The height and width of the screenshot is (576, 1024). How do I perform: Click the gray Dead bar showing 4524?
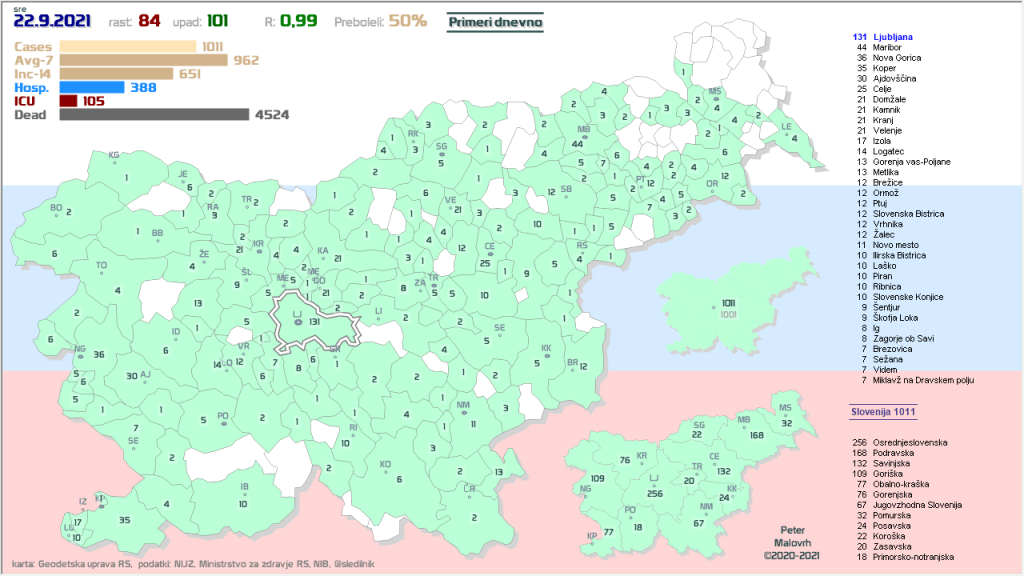pos(154,115)
